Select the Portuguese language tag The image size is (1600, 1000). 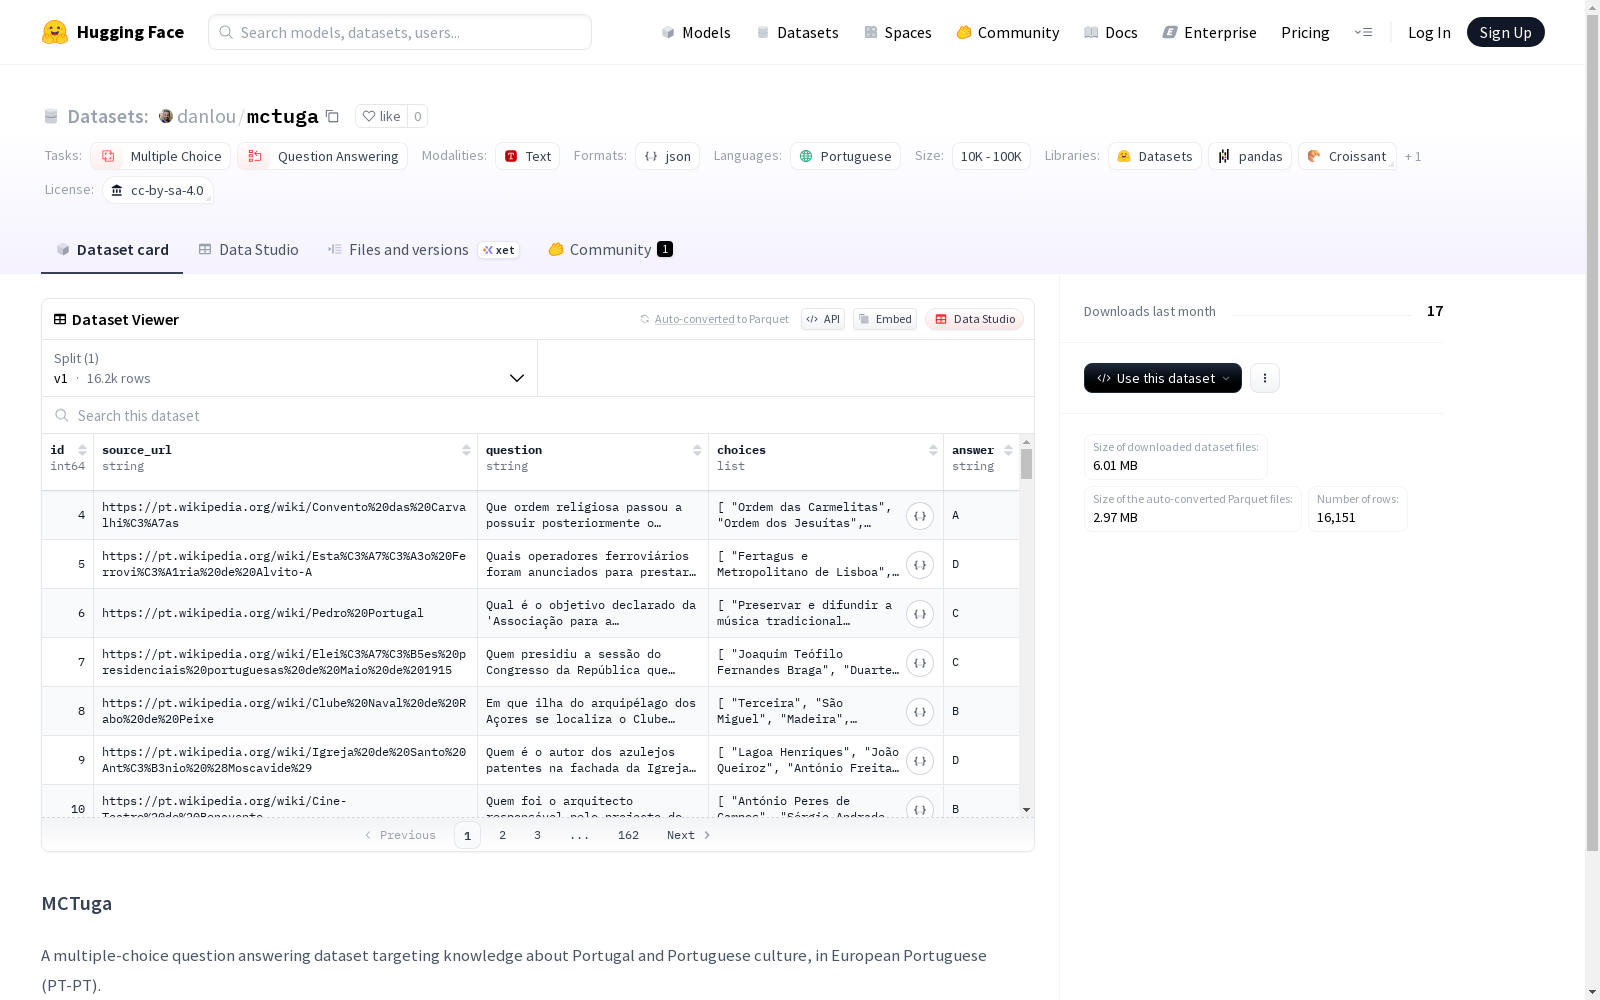pos(846,156)
